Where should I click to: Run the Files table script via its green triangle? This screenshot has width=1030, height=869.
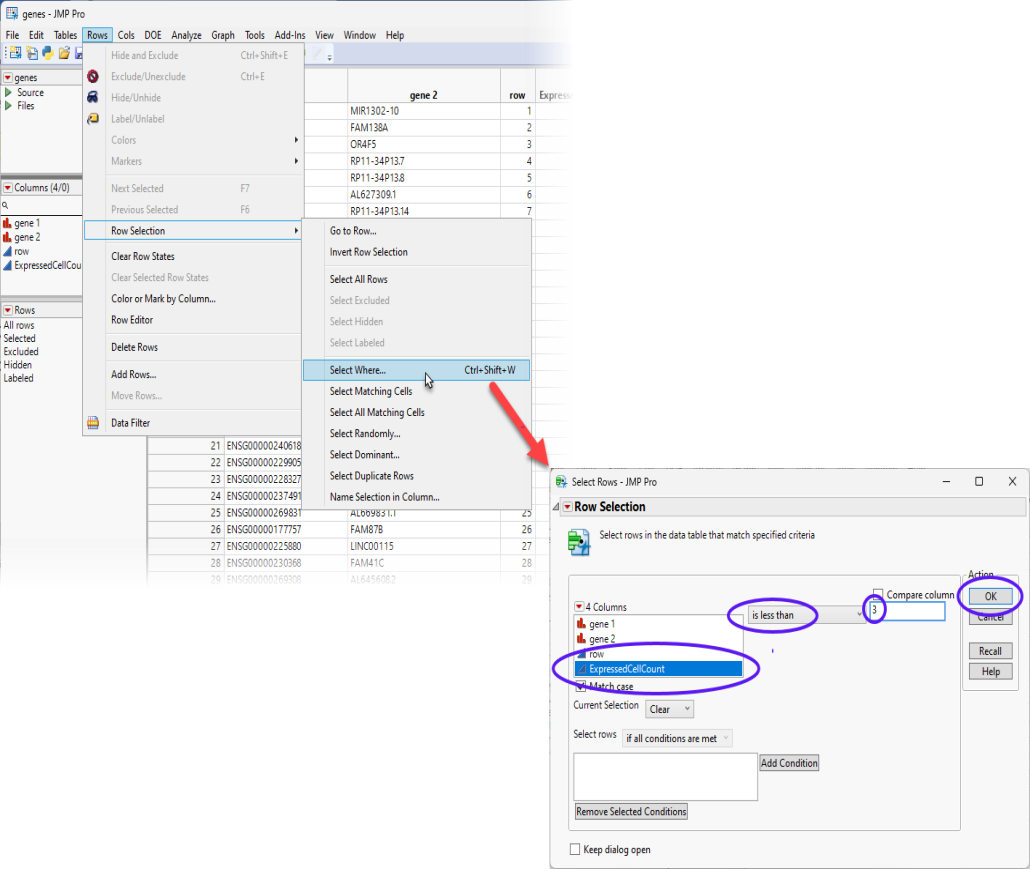9,105
